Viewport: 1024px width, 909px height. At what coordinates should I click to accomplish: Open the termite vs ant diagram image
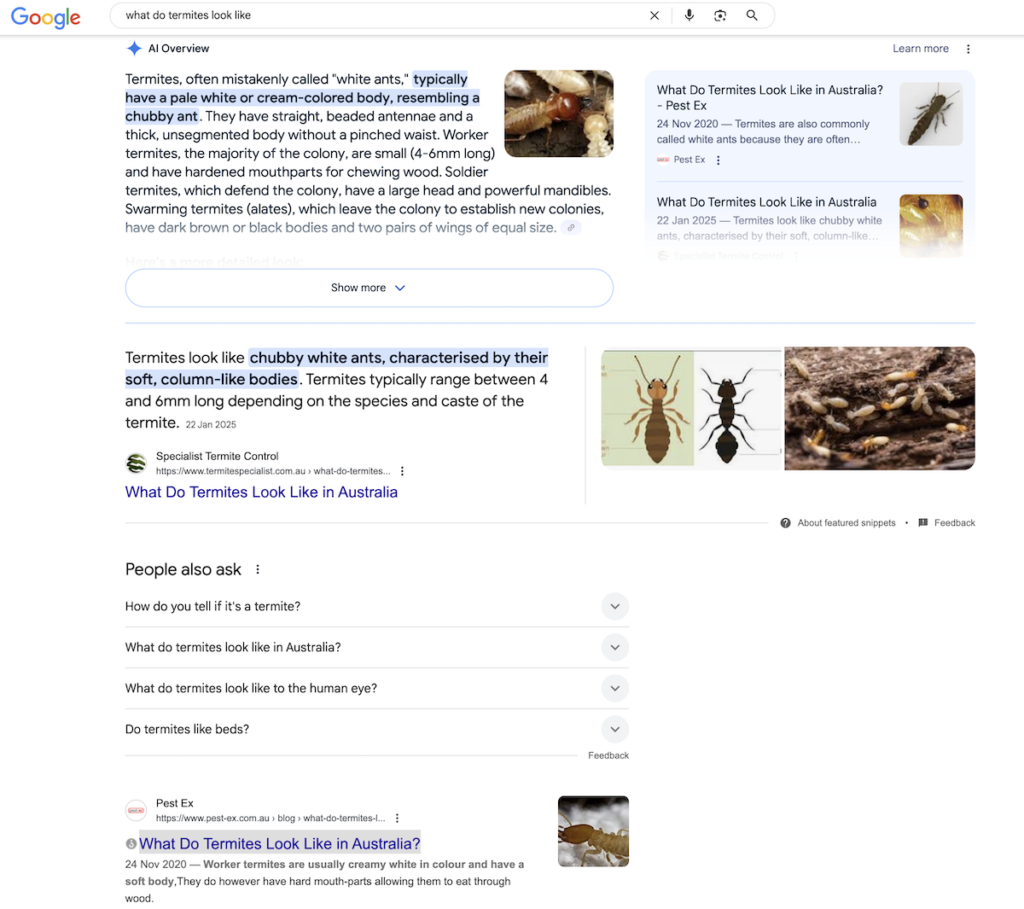[x=691, y=408]
